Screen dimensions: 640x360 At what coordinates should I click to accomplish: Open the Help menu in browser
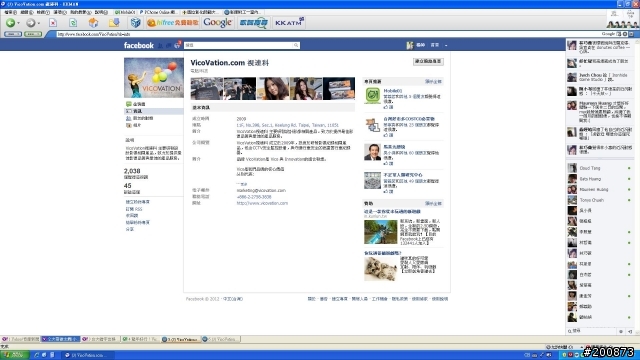[101, 12]
